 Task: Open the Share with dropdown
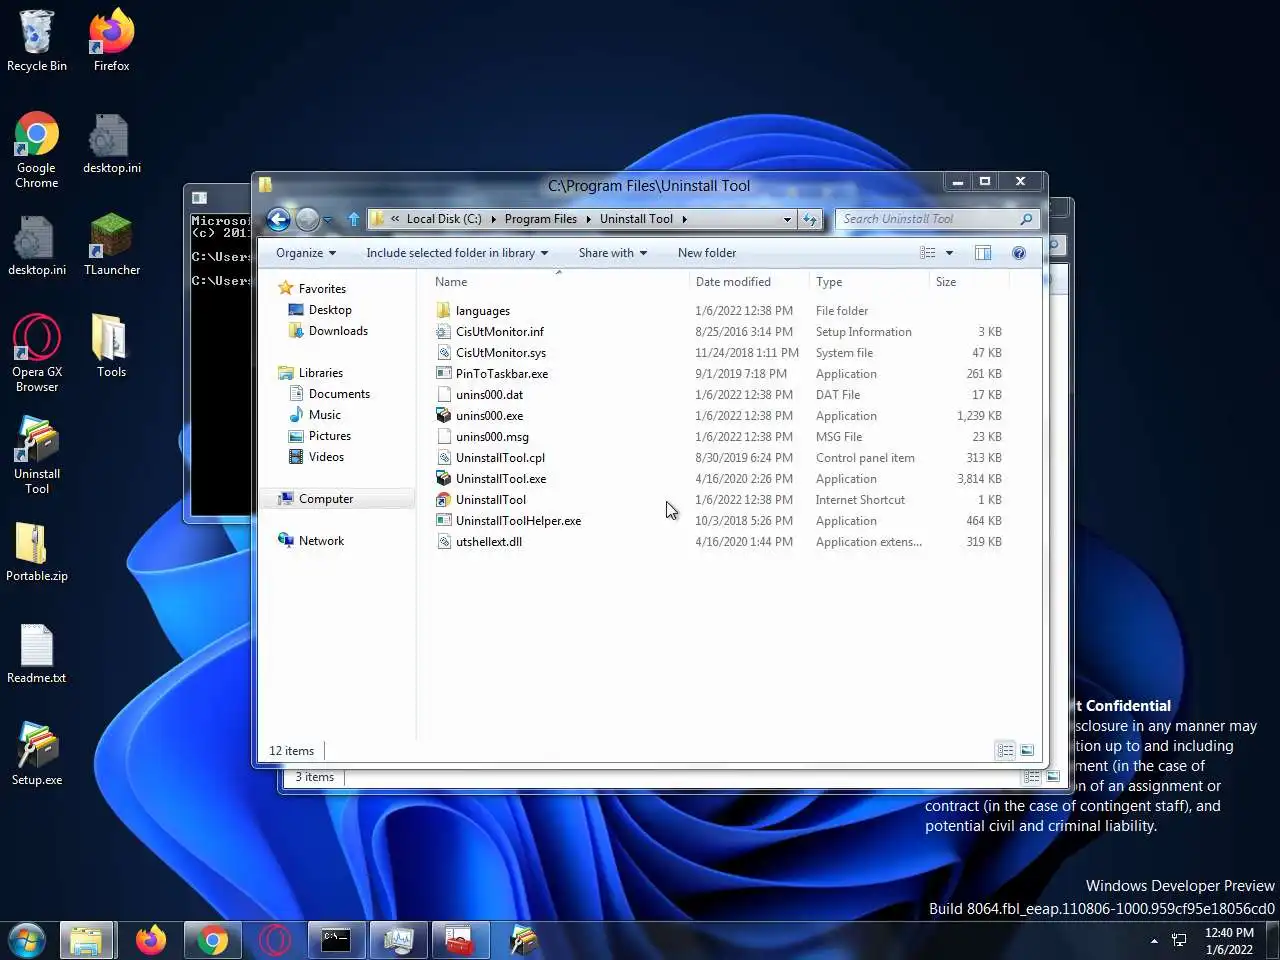612,253
